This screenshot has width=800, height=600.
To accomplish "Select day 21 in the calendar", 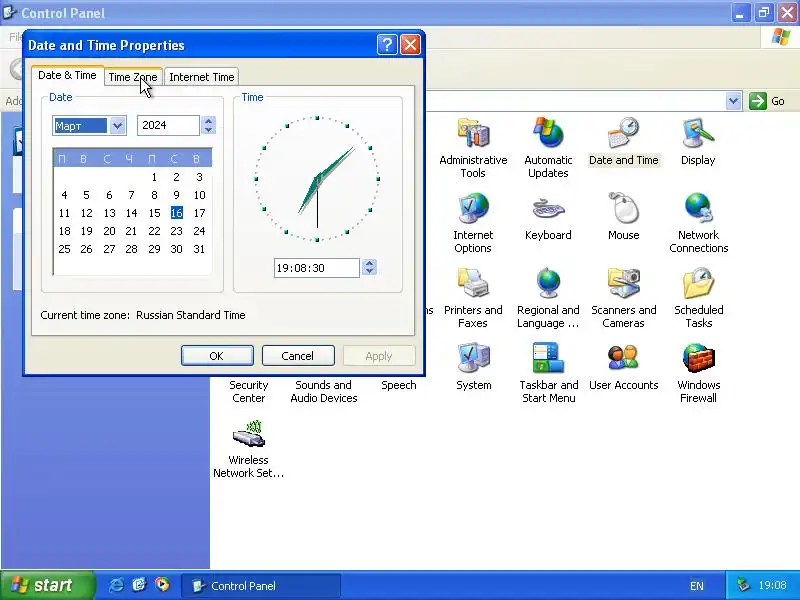I will pyautogui.click(x=132, y=231).
